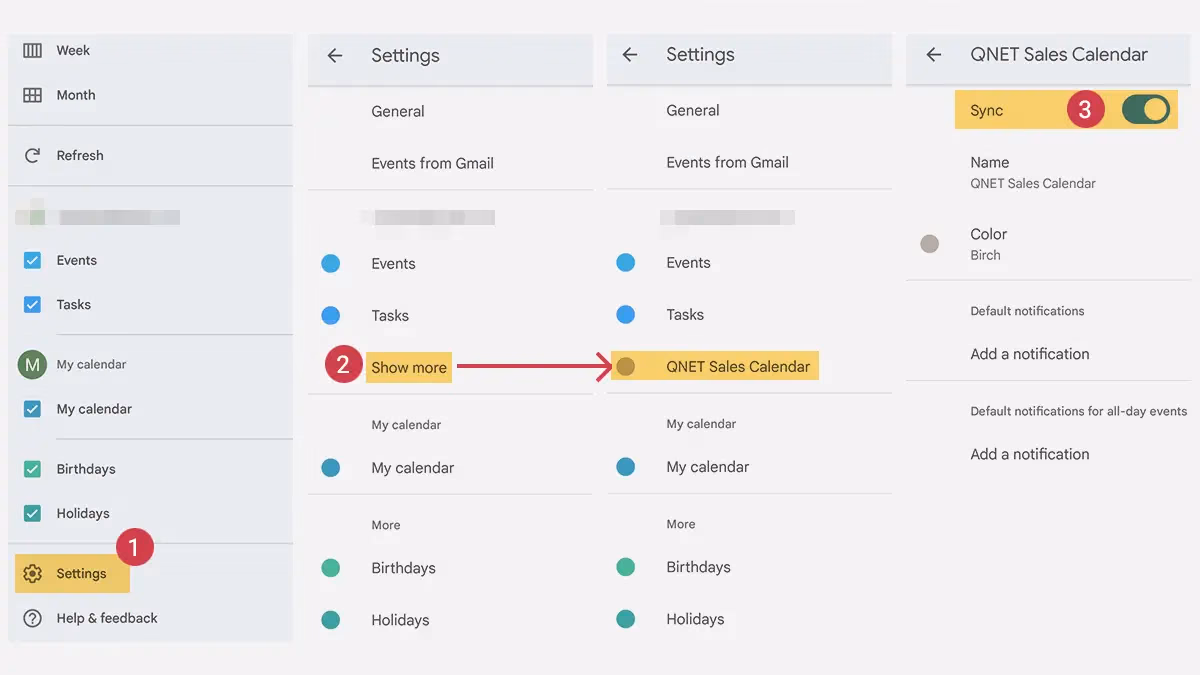Go back from second panel Settings
Screen dimensions: 1200x675
[x=335, y=56]
